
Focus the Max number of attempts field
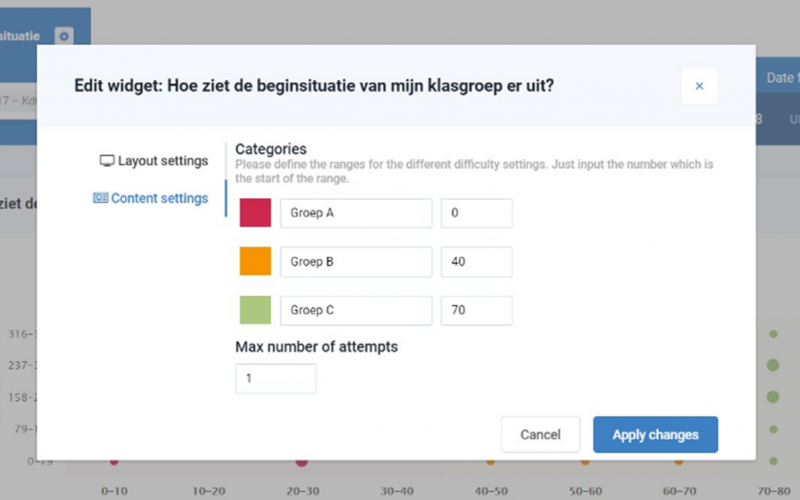coord(276,379)
